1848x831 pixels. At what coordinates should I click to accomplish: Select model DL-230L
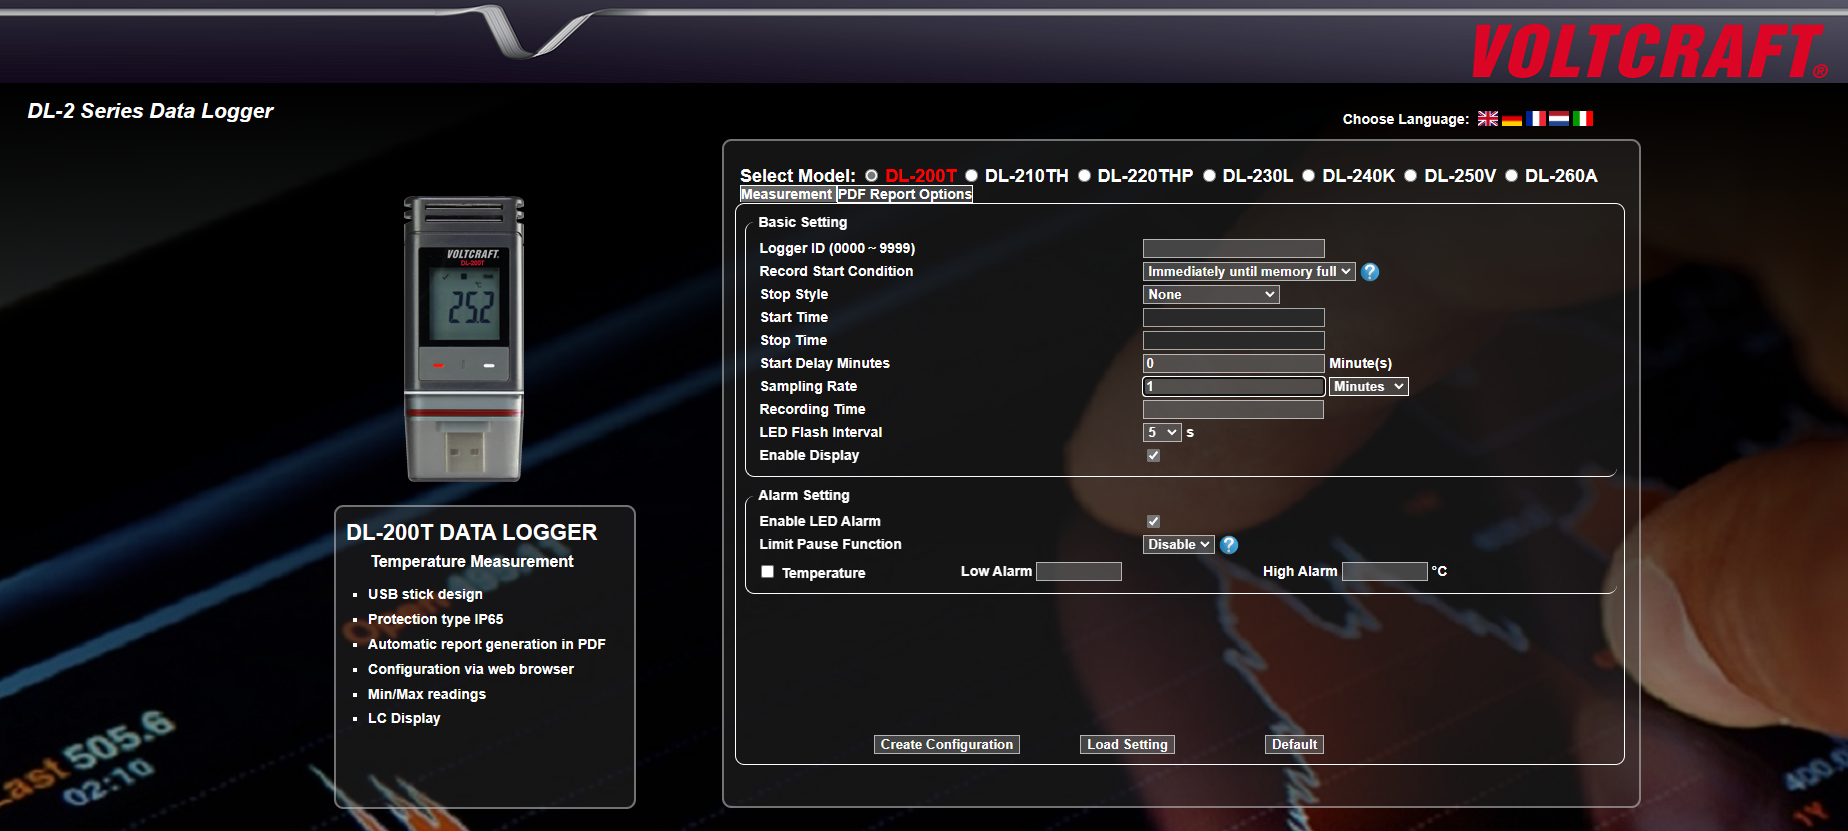coord(1209,176)
